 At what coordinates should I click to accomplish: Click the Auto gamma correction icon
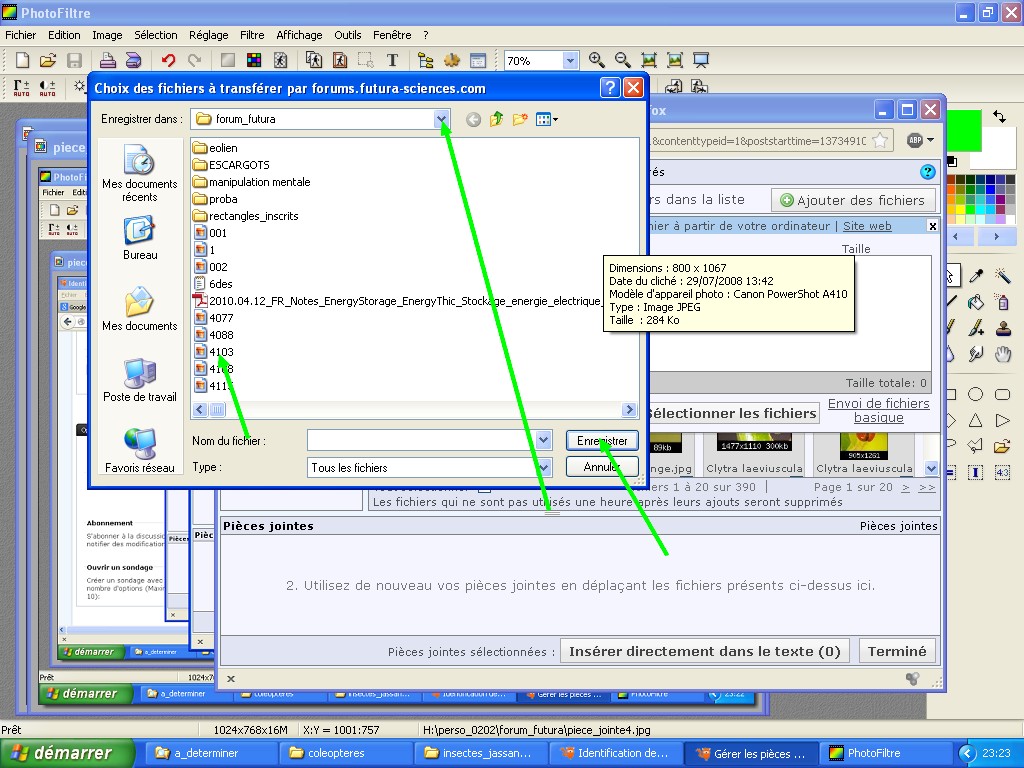point(22,87)
